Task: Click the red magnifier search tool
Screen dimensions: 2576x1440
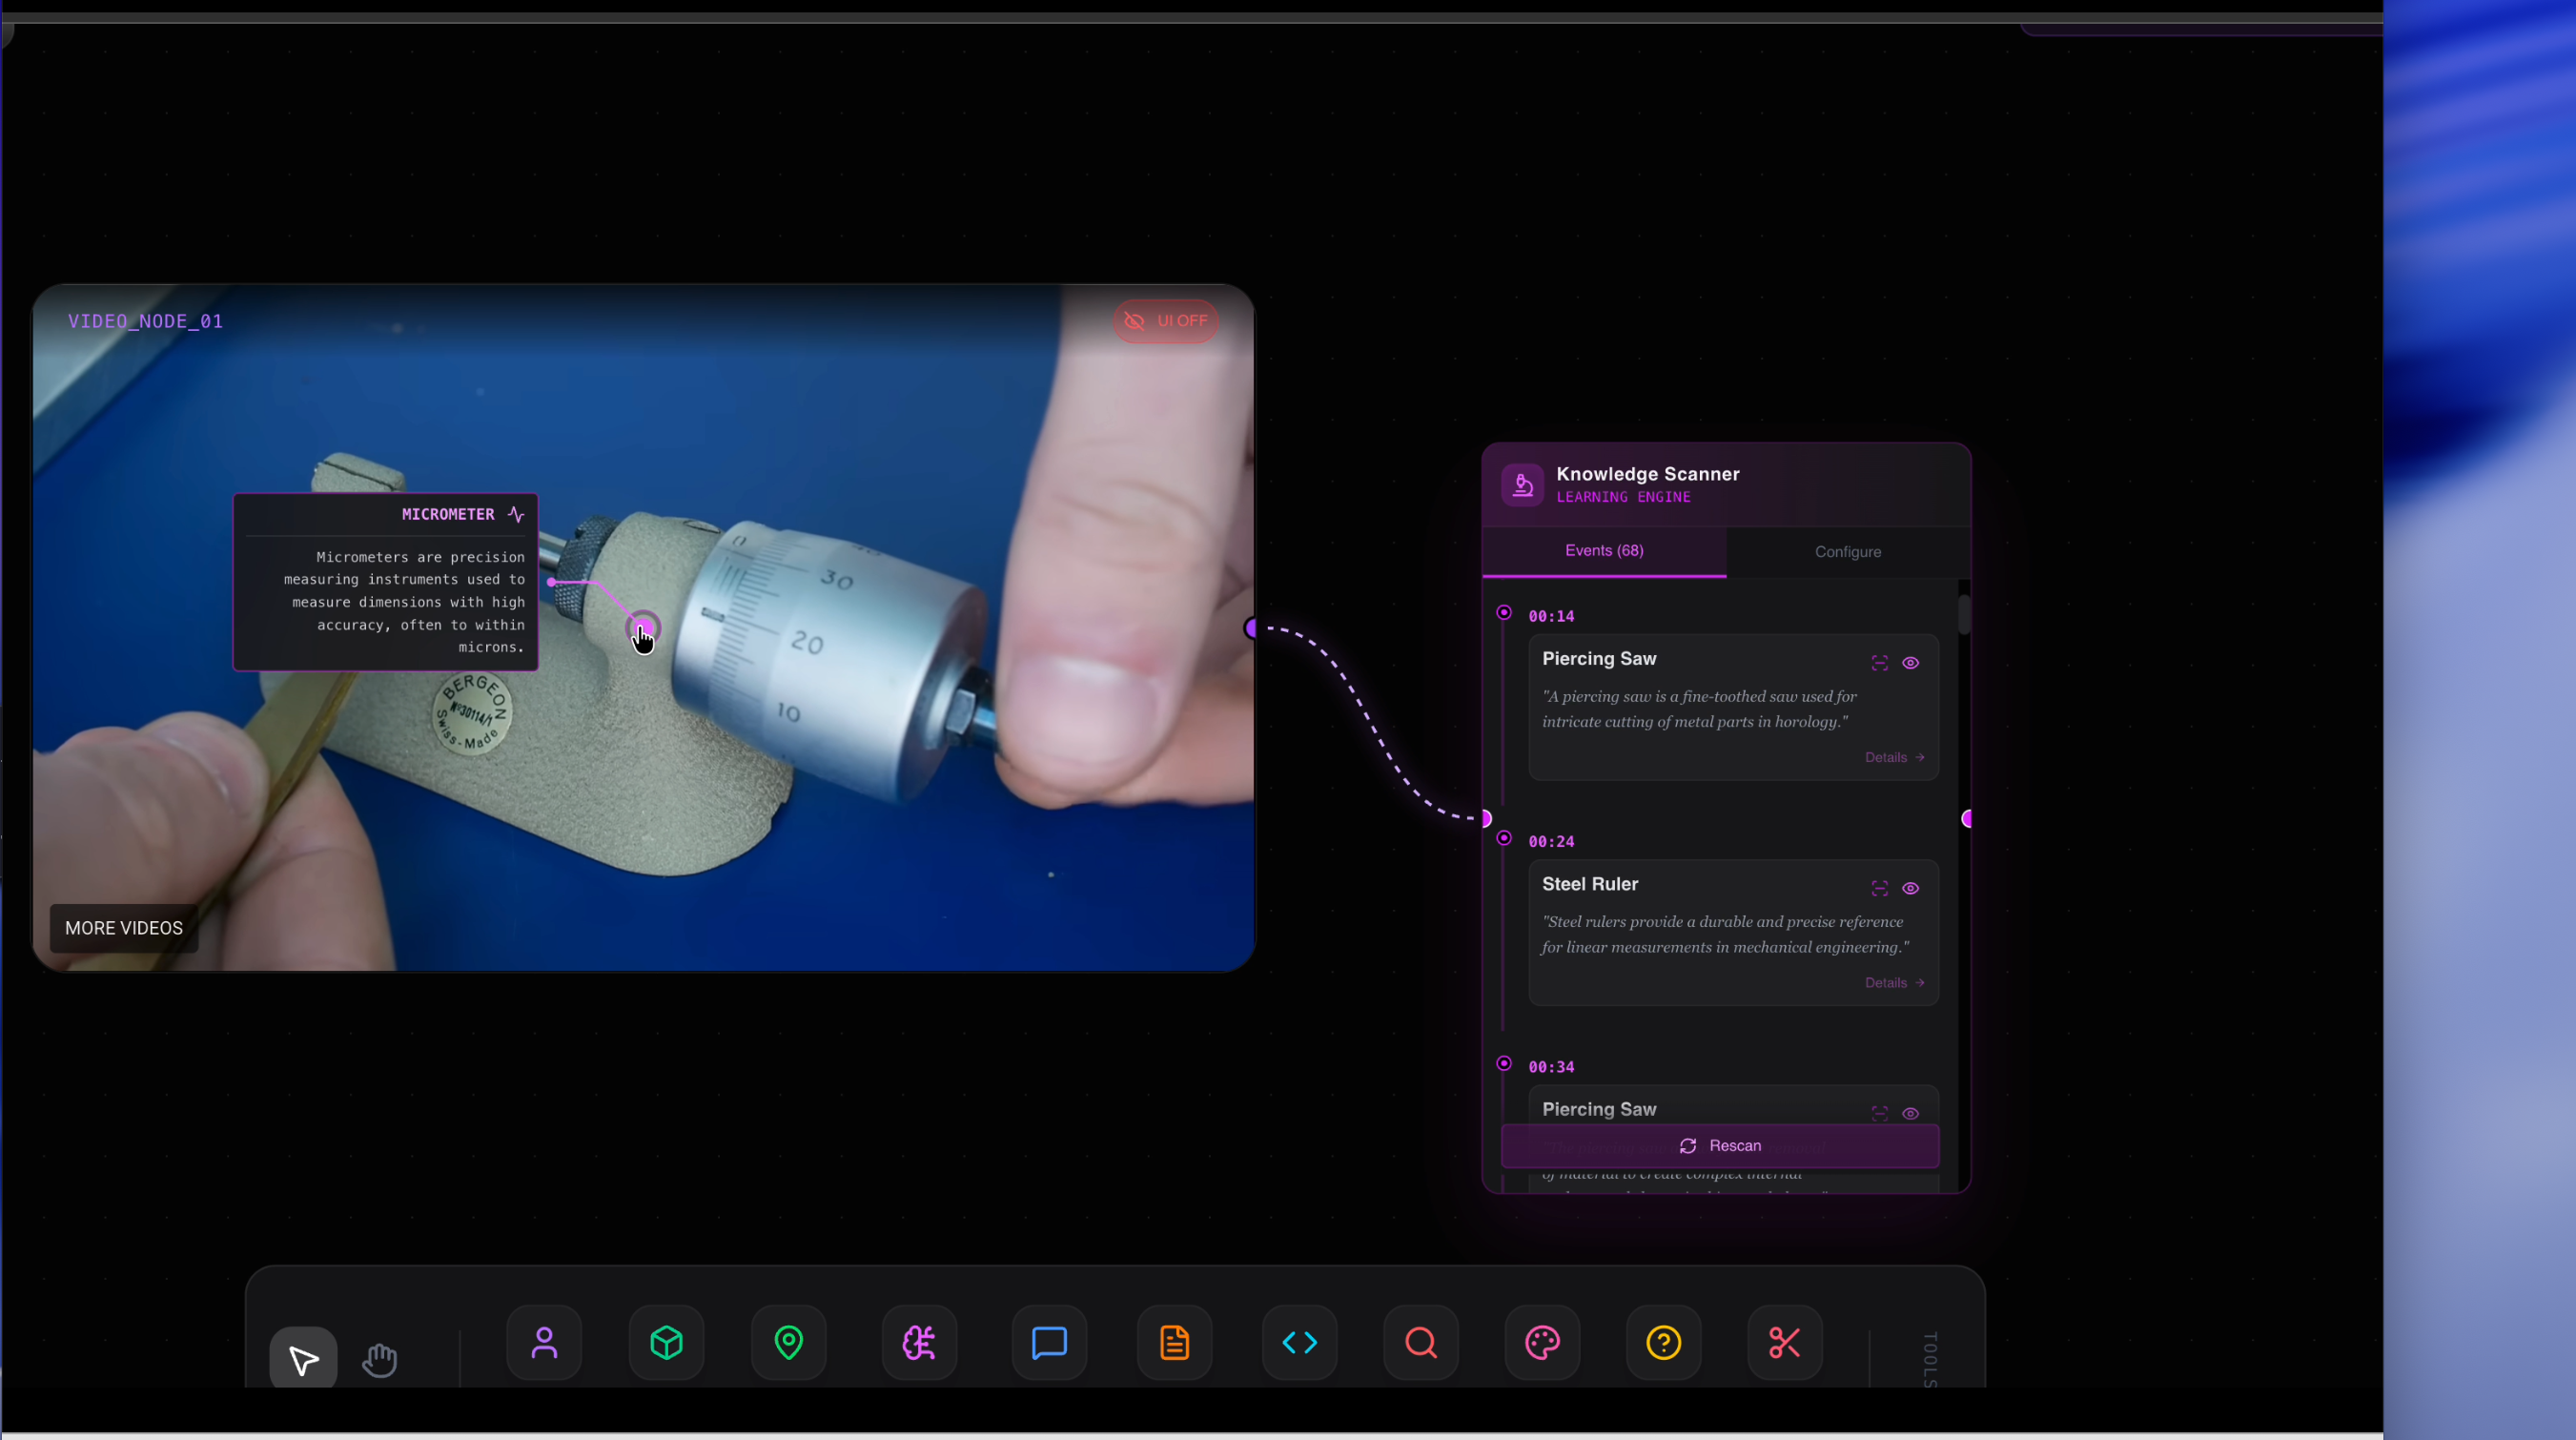Action: click(1421, 1342)
